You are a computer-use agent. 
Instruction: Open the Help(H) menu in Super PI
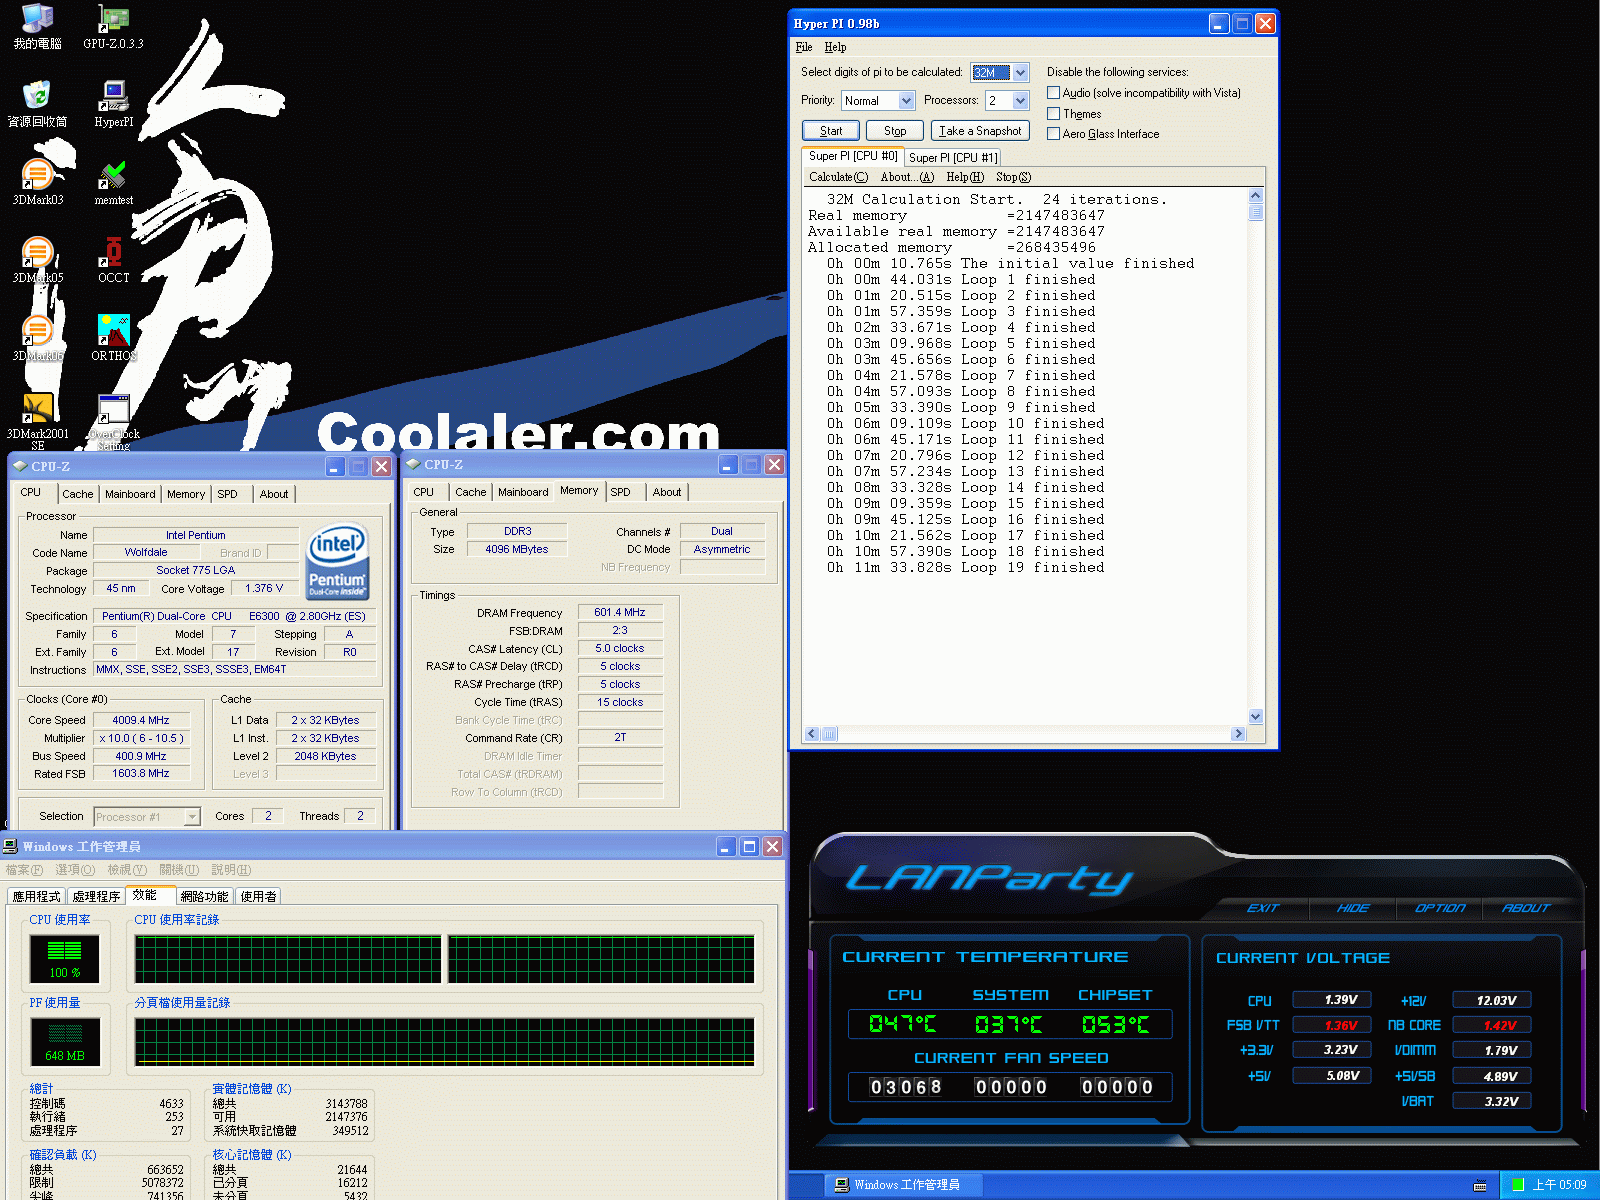(x=965, y=177)
